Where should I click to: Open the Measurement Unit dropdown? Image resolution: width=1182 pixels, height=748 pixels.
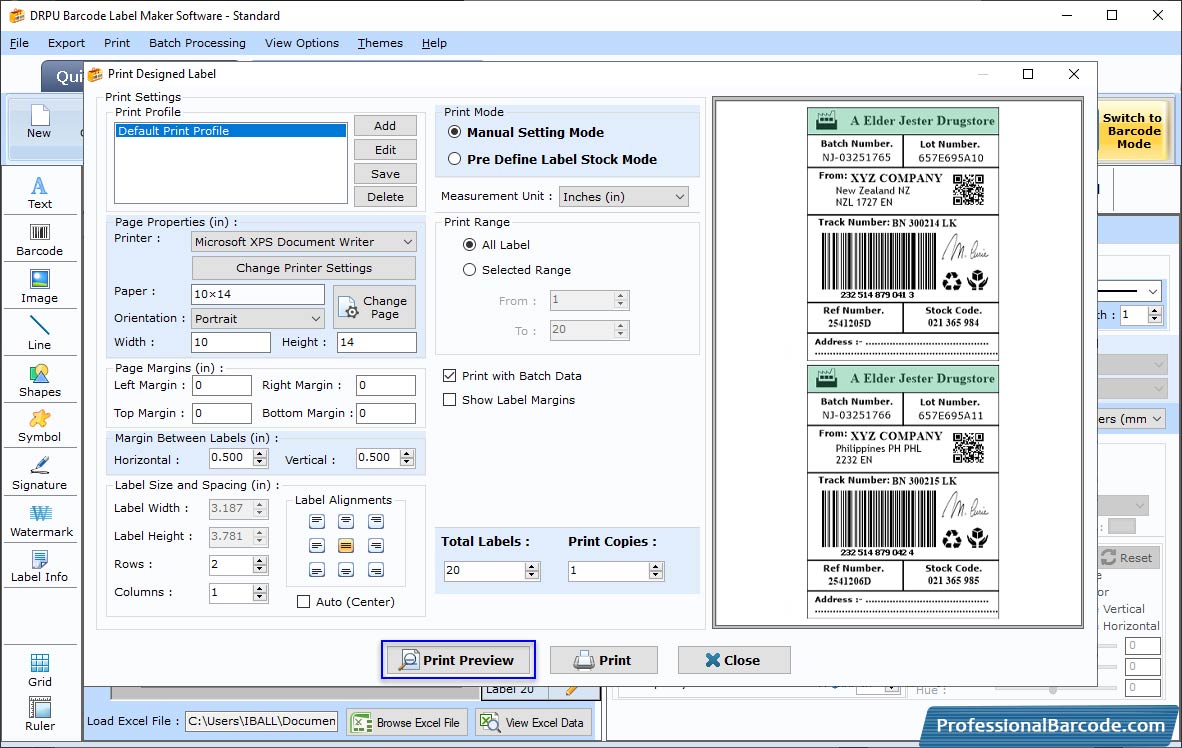[x=623, y=197]
